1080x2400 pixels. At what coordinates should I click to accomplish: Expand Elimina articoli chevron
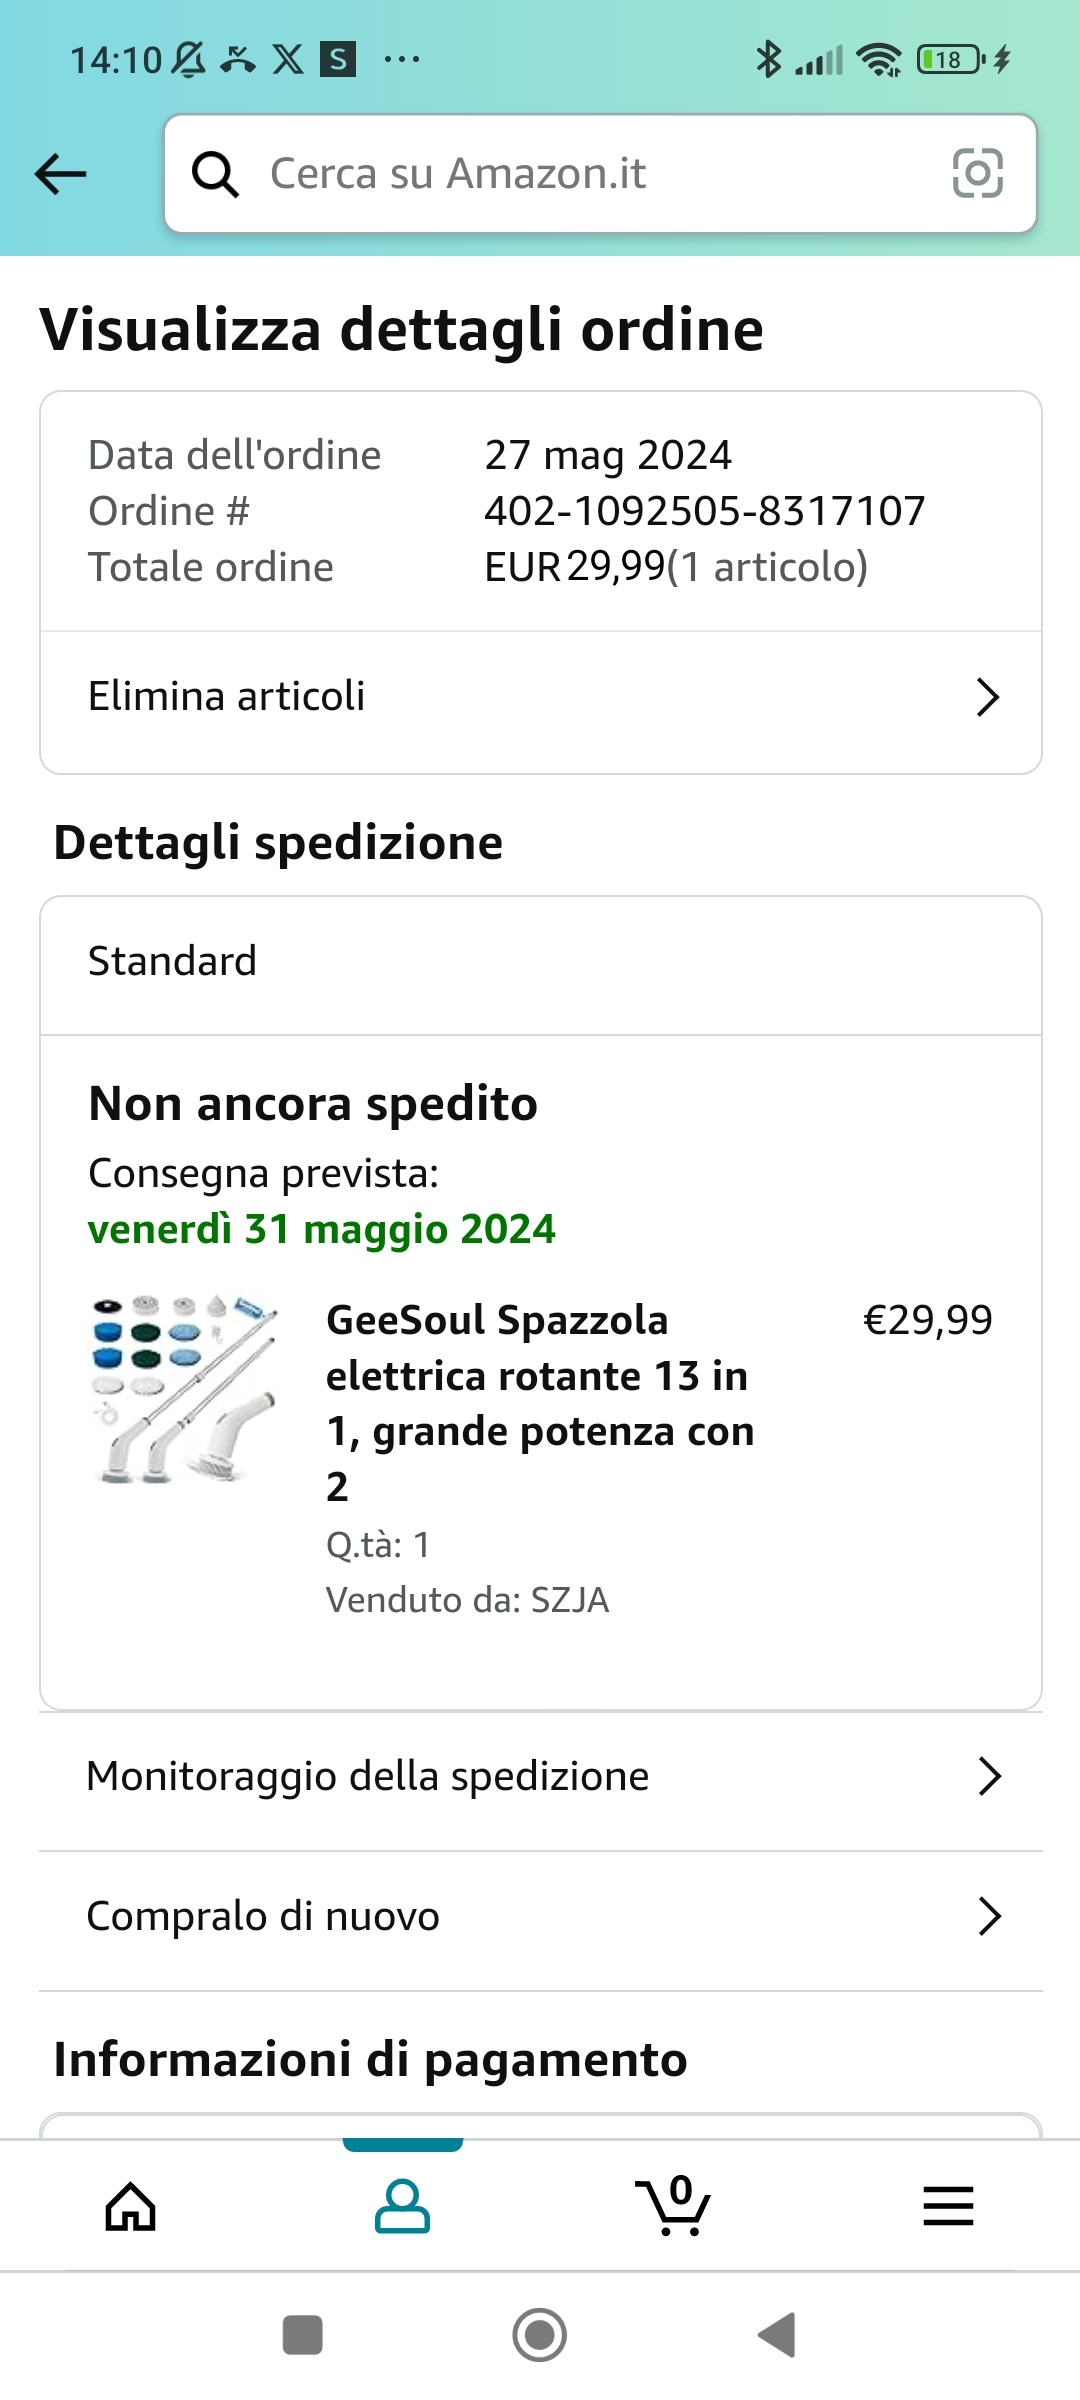pos(988,697)
